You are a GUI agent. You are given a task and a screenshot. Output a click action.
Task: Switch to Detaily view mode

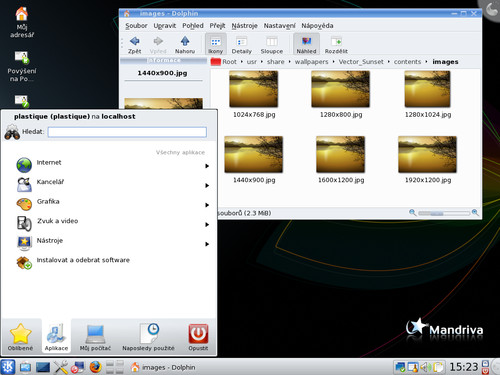coord(241,45)
